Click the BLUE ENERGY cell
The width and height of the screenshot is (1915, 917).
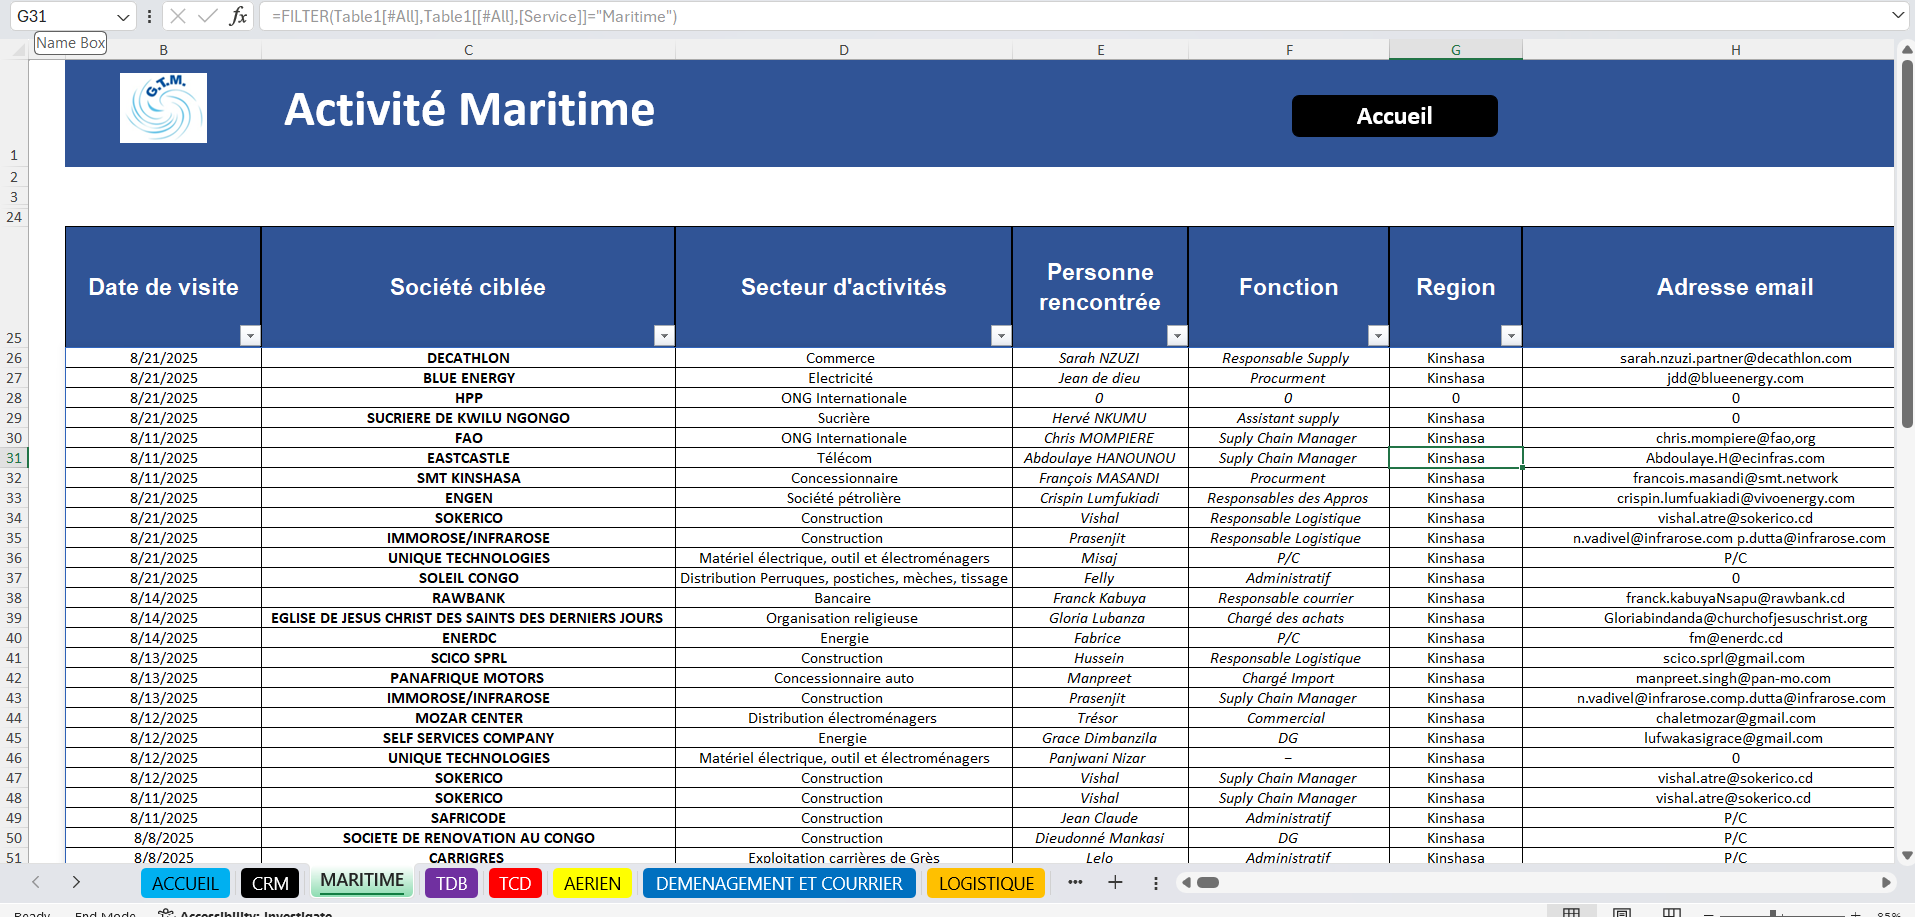pos(468,378)
